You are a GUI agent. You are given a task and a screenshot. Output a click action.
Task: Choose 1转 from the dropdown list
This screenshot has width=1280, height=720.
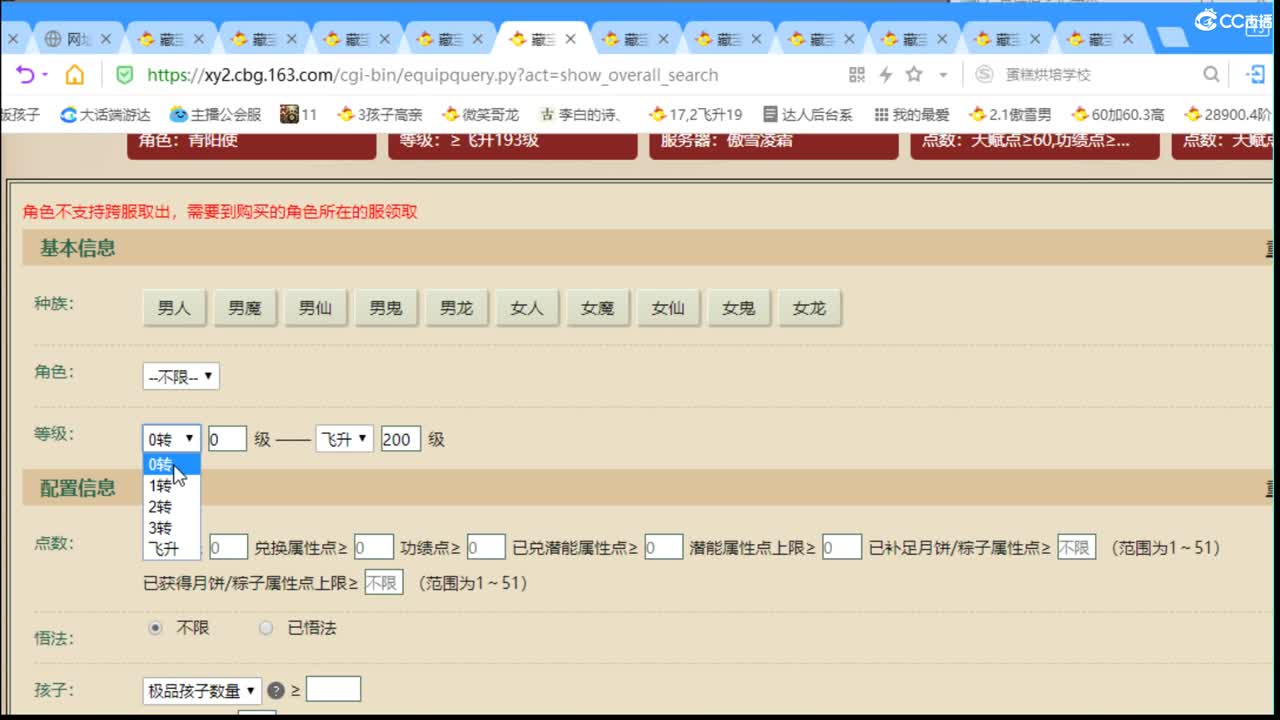point(172,486)
